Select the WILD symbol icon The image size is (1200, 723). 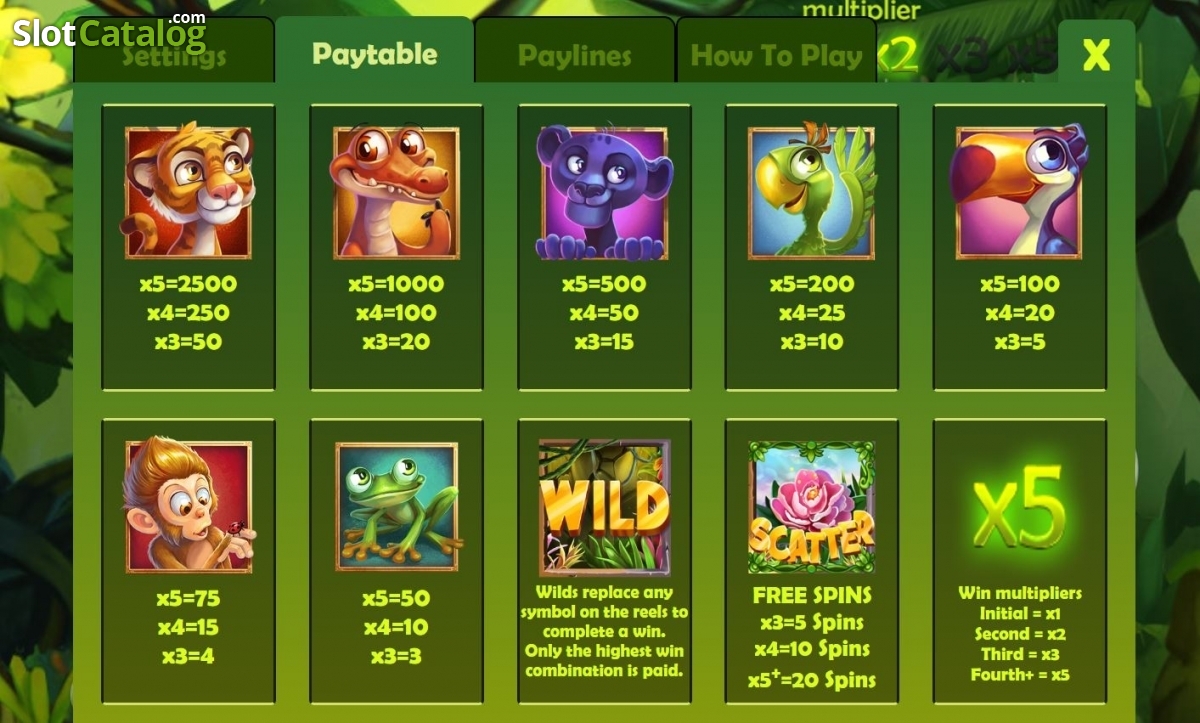click(604, 508)
